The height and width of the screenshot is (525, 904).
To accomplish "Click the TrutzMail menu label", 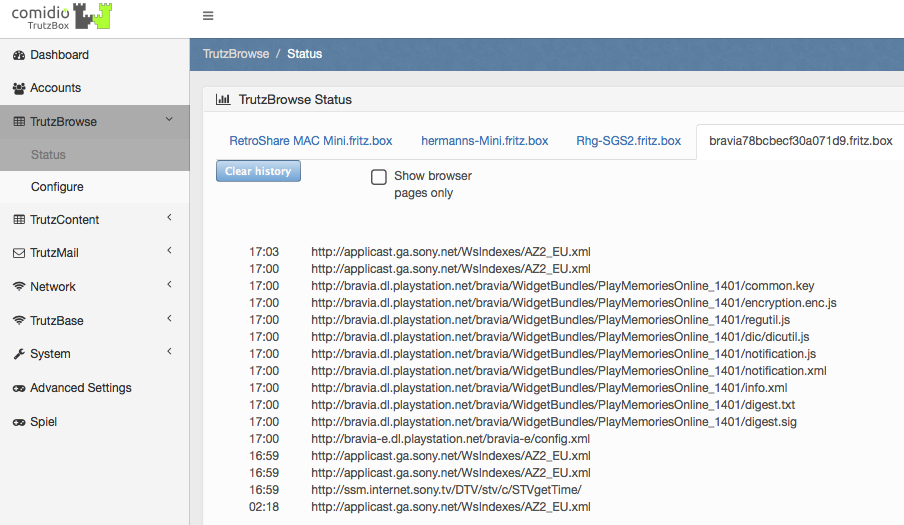I will 54,253.
